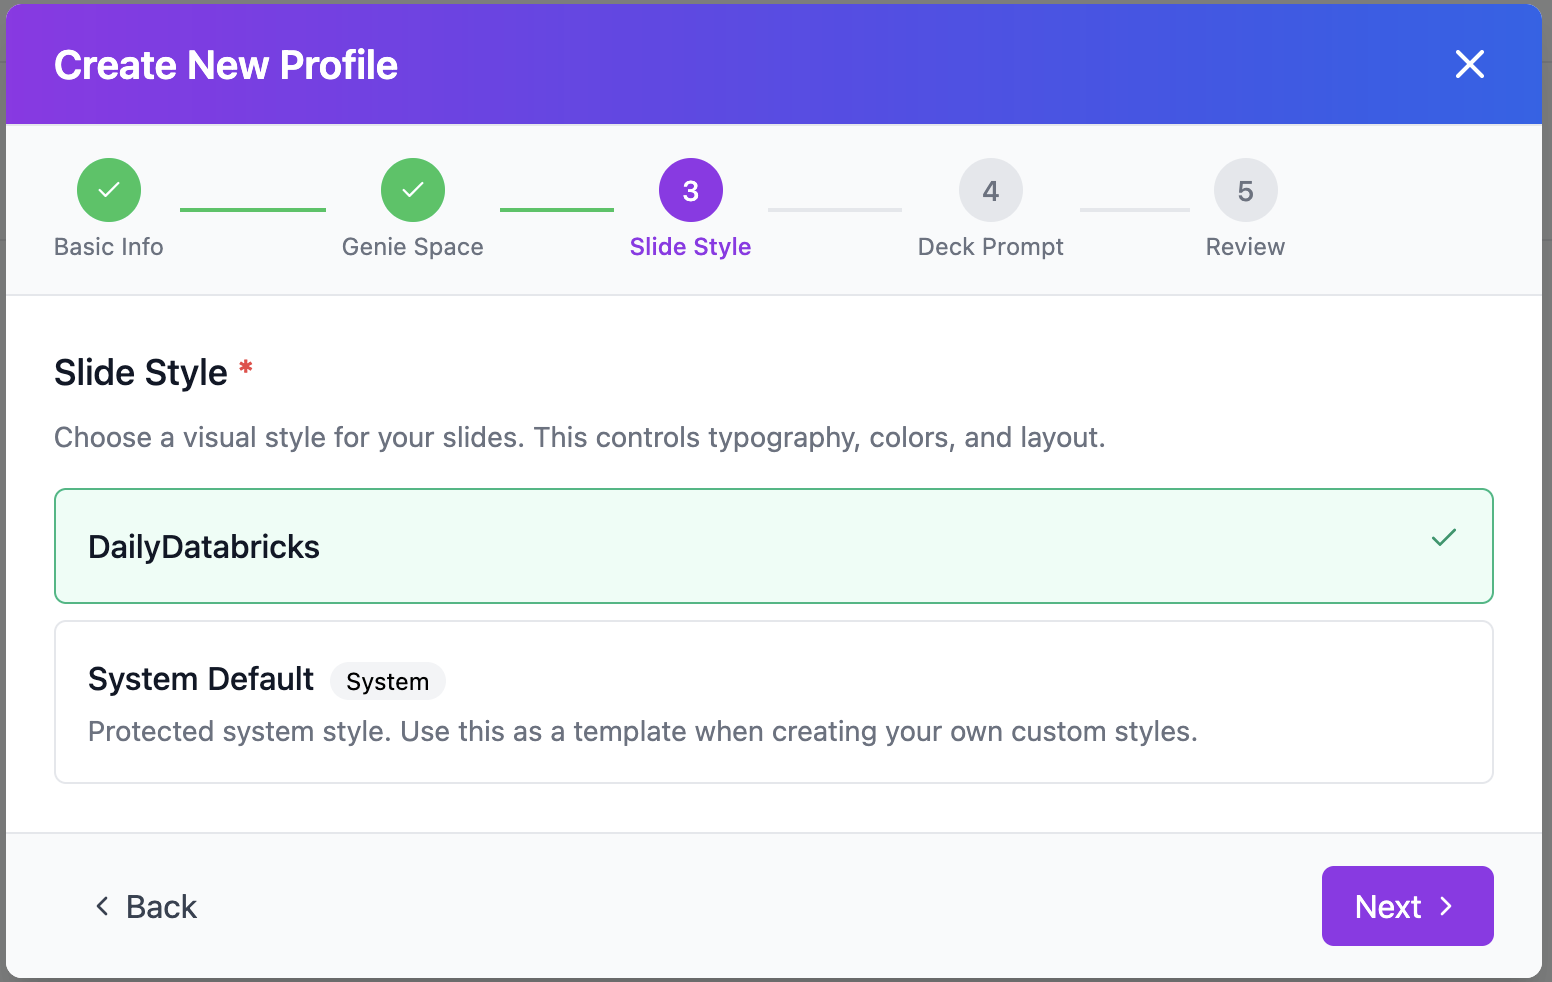Click the System badge tag
The height and width of the screenshot is (982, 1552).
pyautogui.click(x=387, y=681)
